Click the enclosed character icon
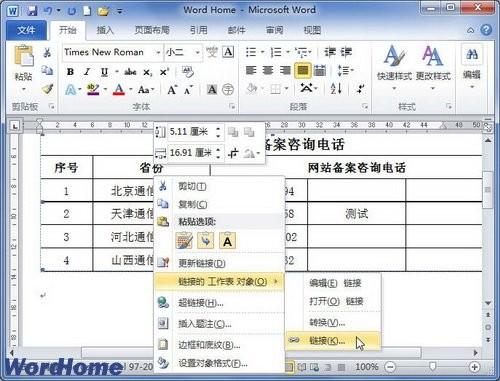This screenshot has width=500, height=381. 228,89
